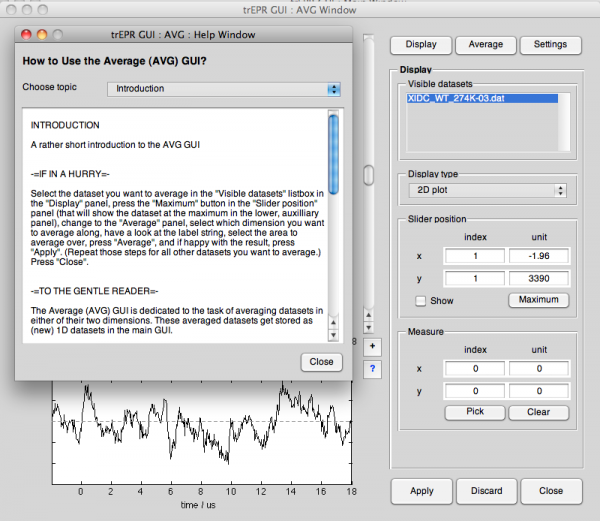
Task: Click the Maximum button in Slider position
Action: (x=538, y=300)
